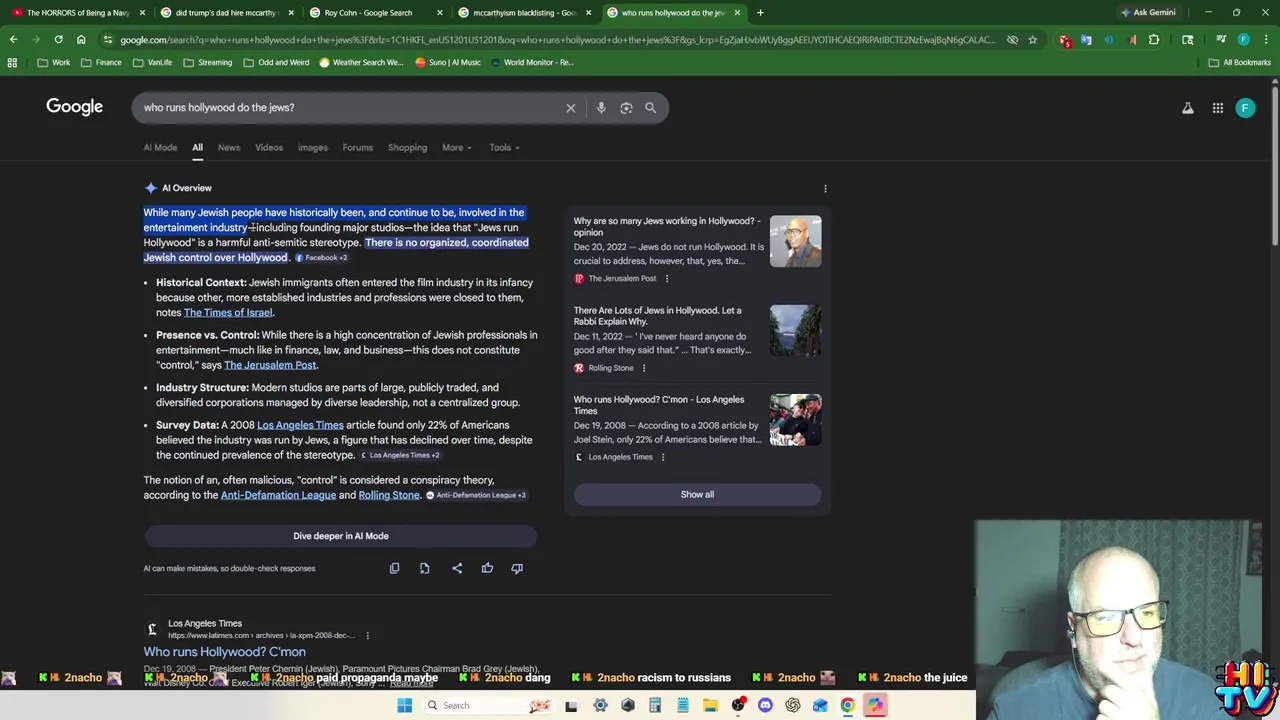Click Ask Gemini button
1280x720 pixels.
click(1148, 13)
